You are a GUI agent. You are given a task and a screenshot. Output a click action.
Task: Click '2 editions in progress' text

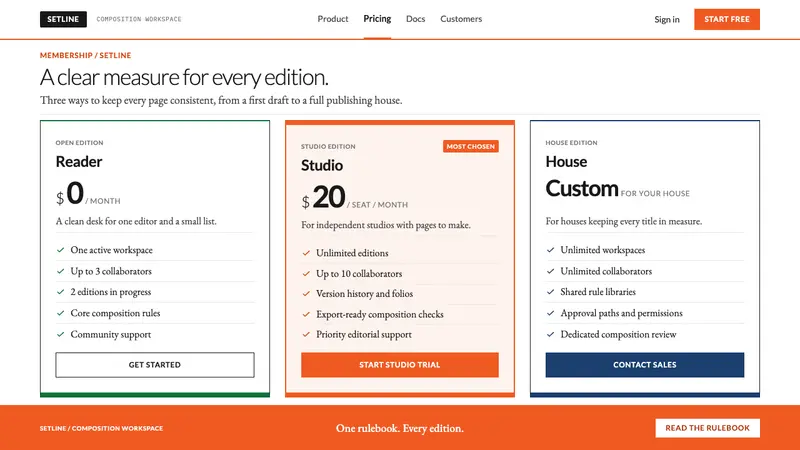pos(111,292)
